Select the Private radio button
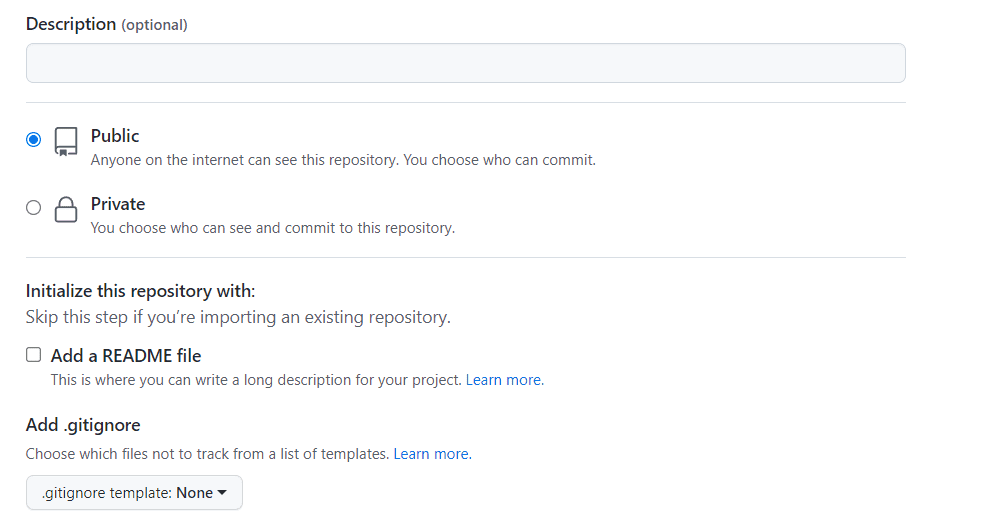Screen dimensions: 981x528 click(x=34, y=208)
